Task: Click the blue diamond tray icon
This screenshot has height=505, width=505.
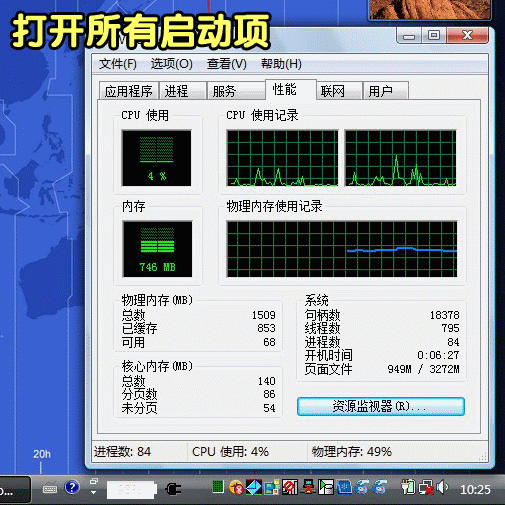Action: pos(254,487)
